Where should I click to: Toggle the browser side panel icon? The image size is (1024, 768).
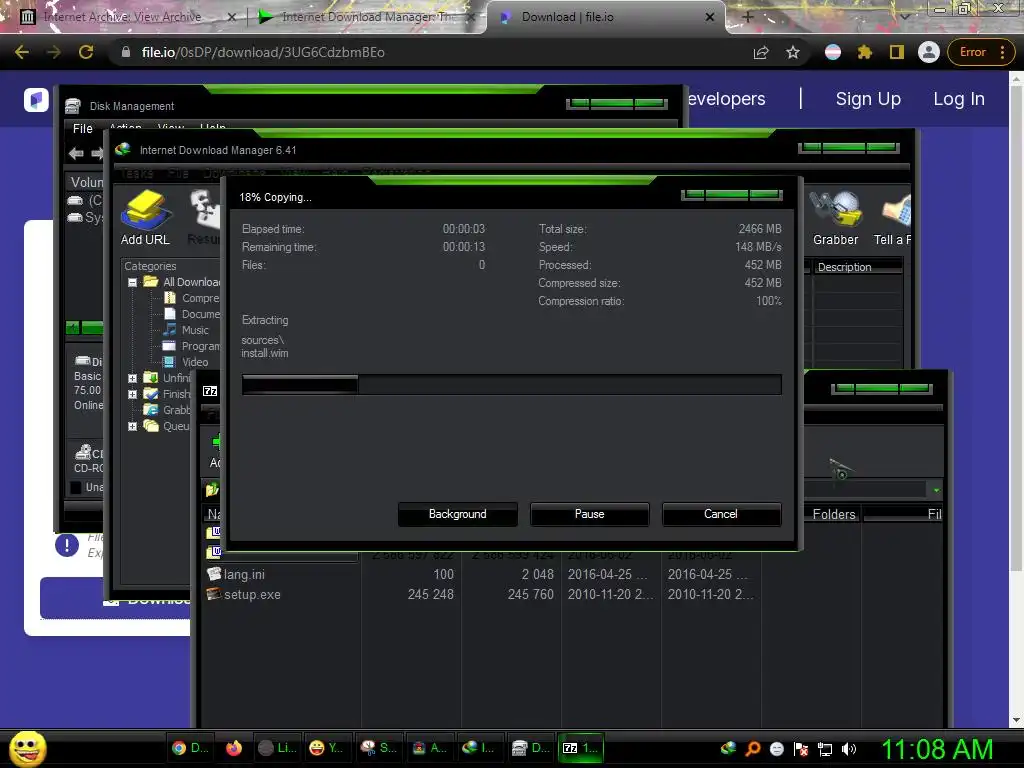897,52
